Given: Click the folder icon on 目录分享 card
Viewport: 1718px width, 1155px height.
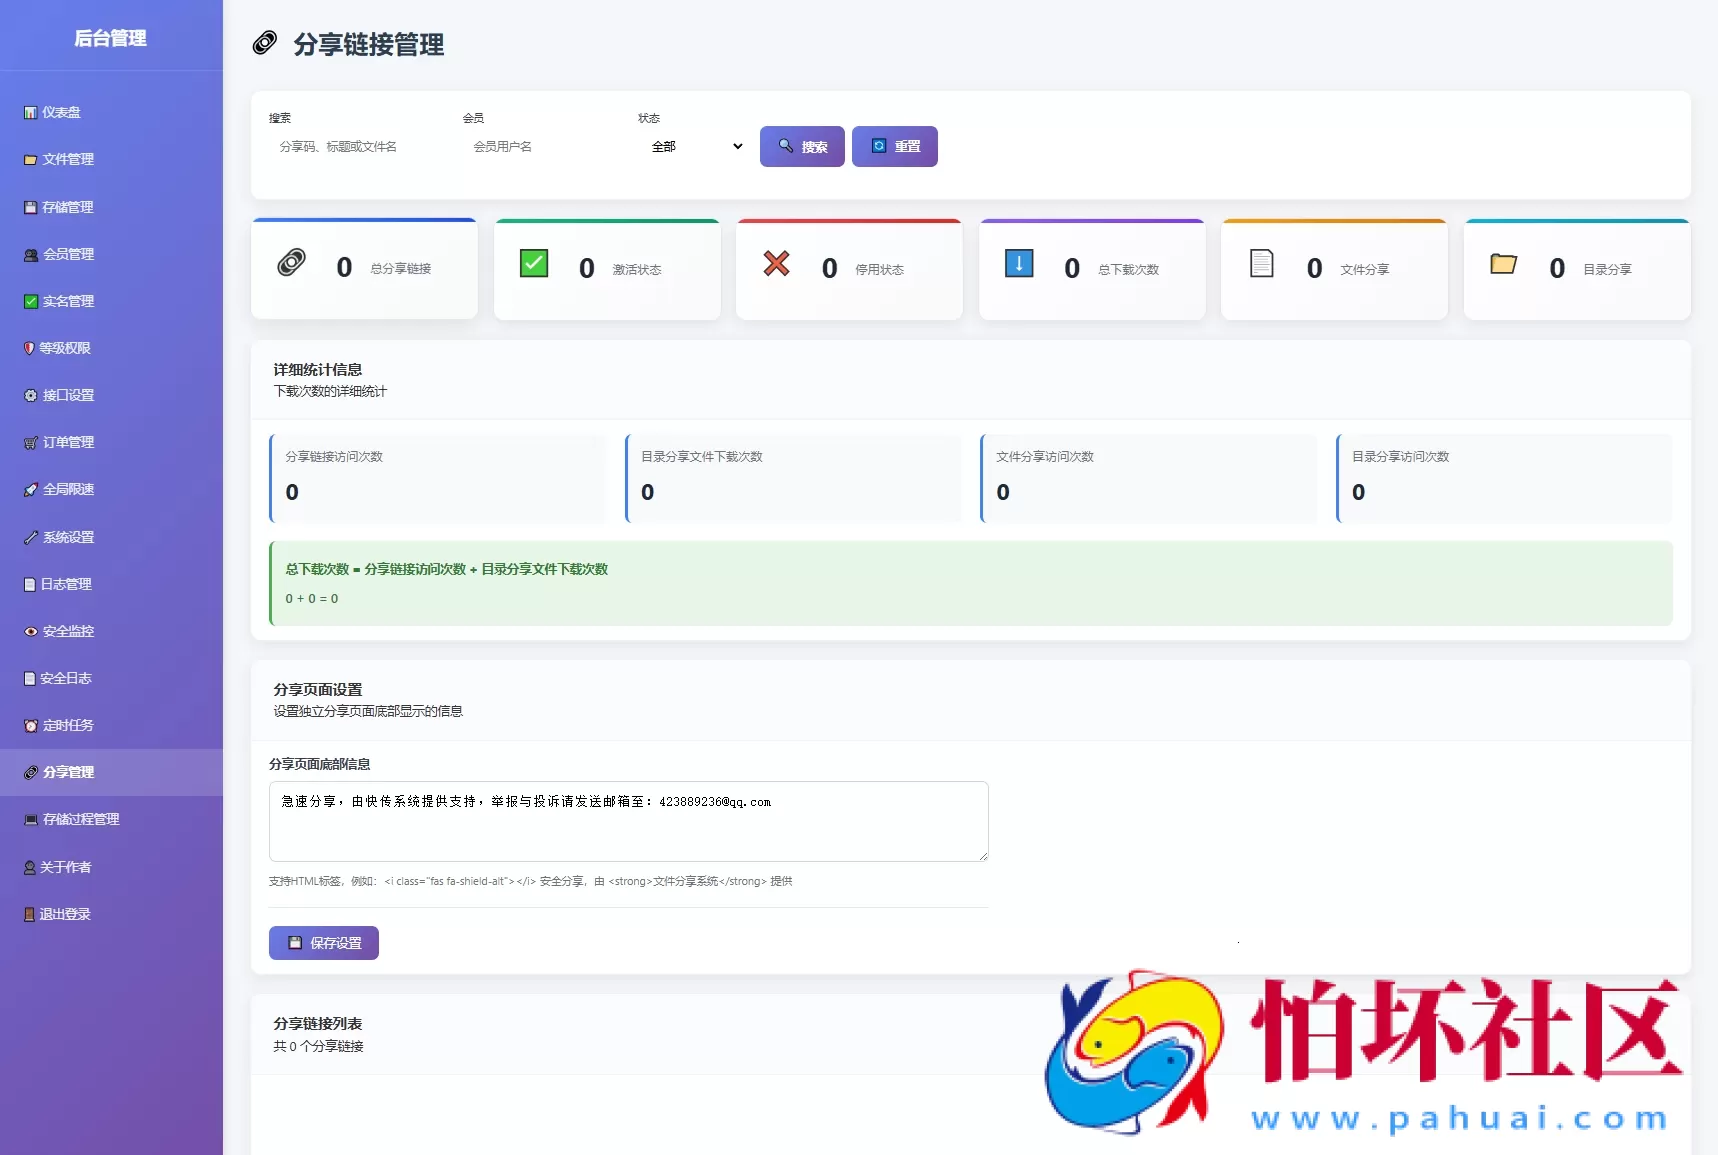Looking at the screenshot, I should point(1504,263).
